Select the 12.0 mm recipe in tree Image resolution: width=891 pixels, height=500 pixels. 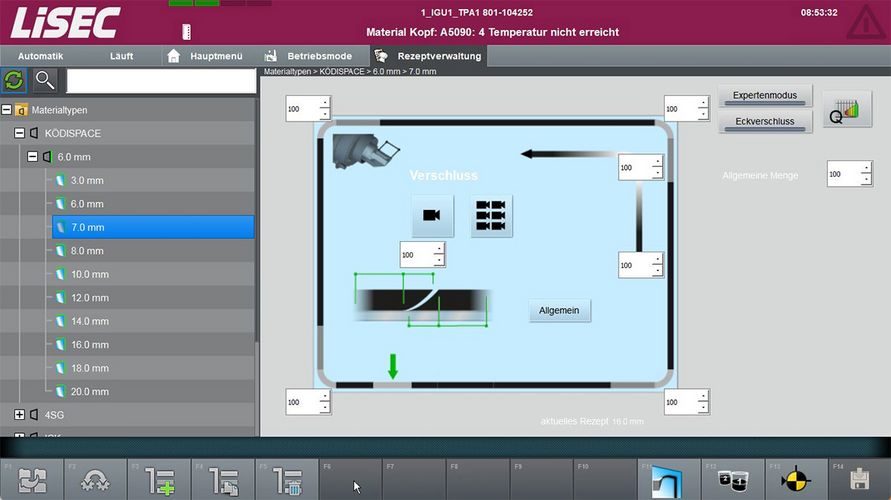90,298
